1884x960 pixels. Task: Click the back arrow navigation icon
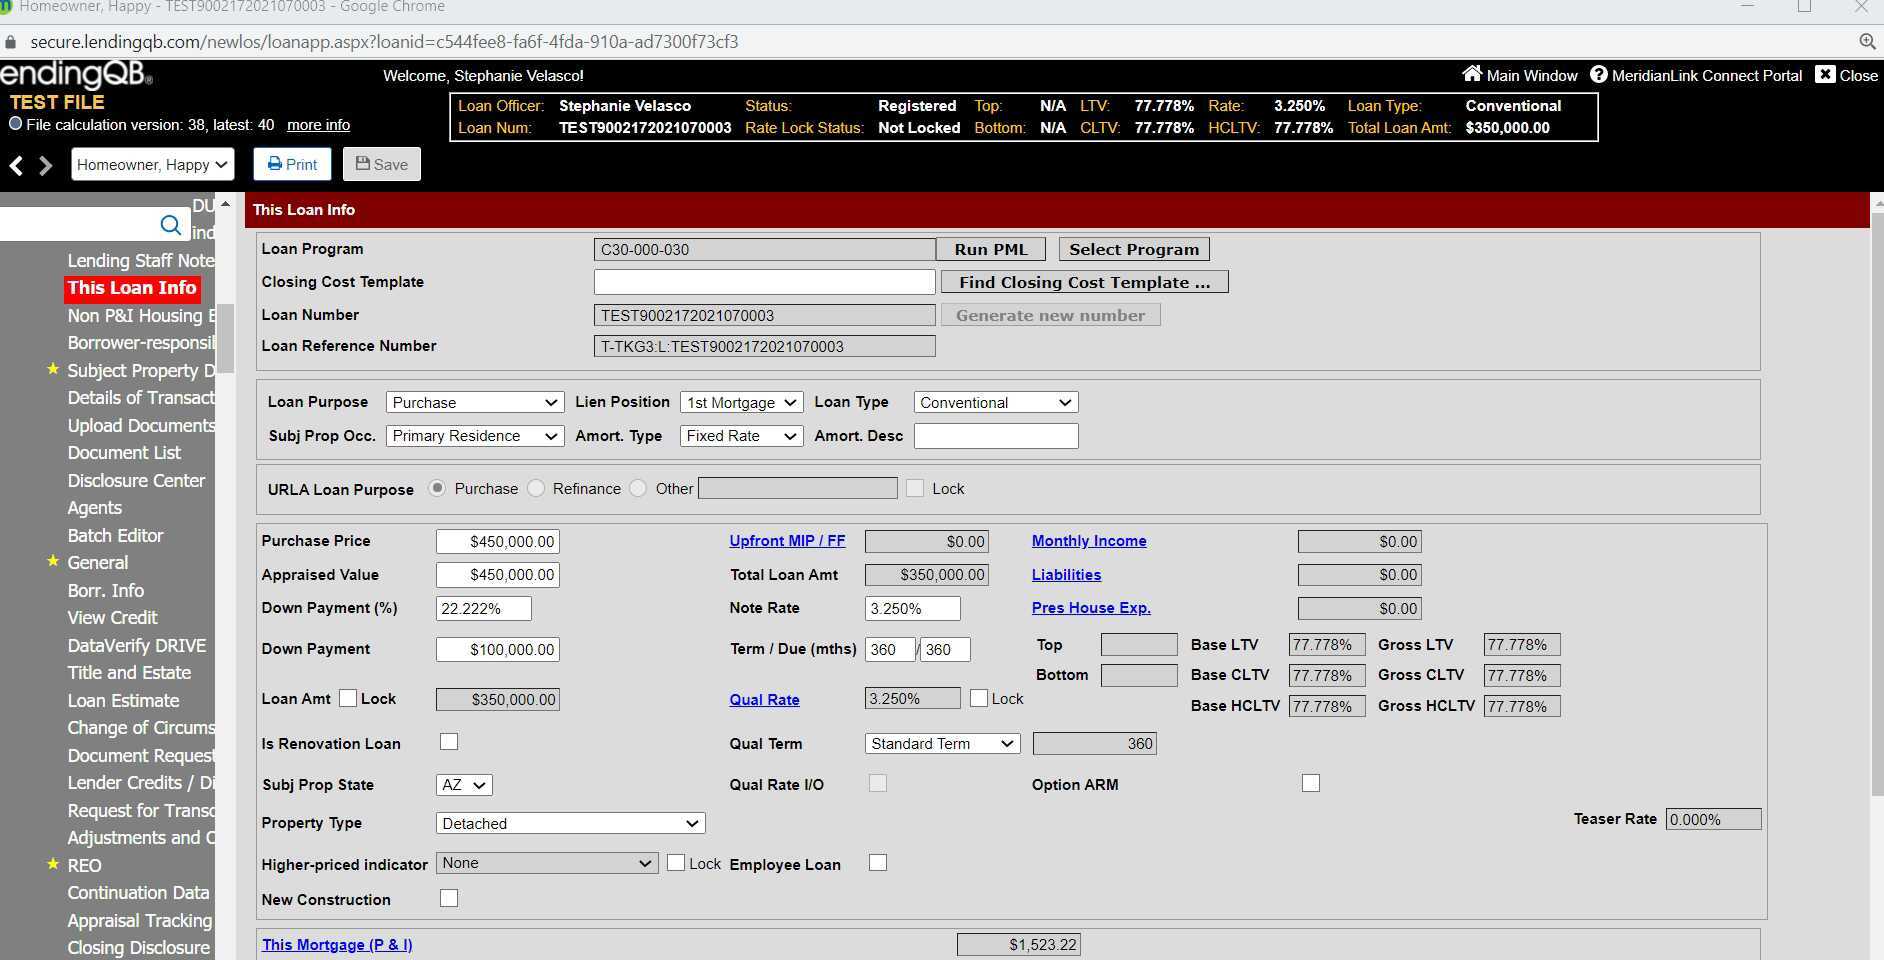click(16, 165)
